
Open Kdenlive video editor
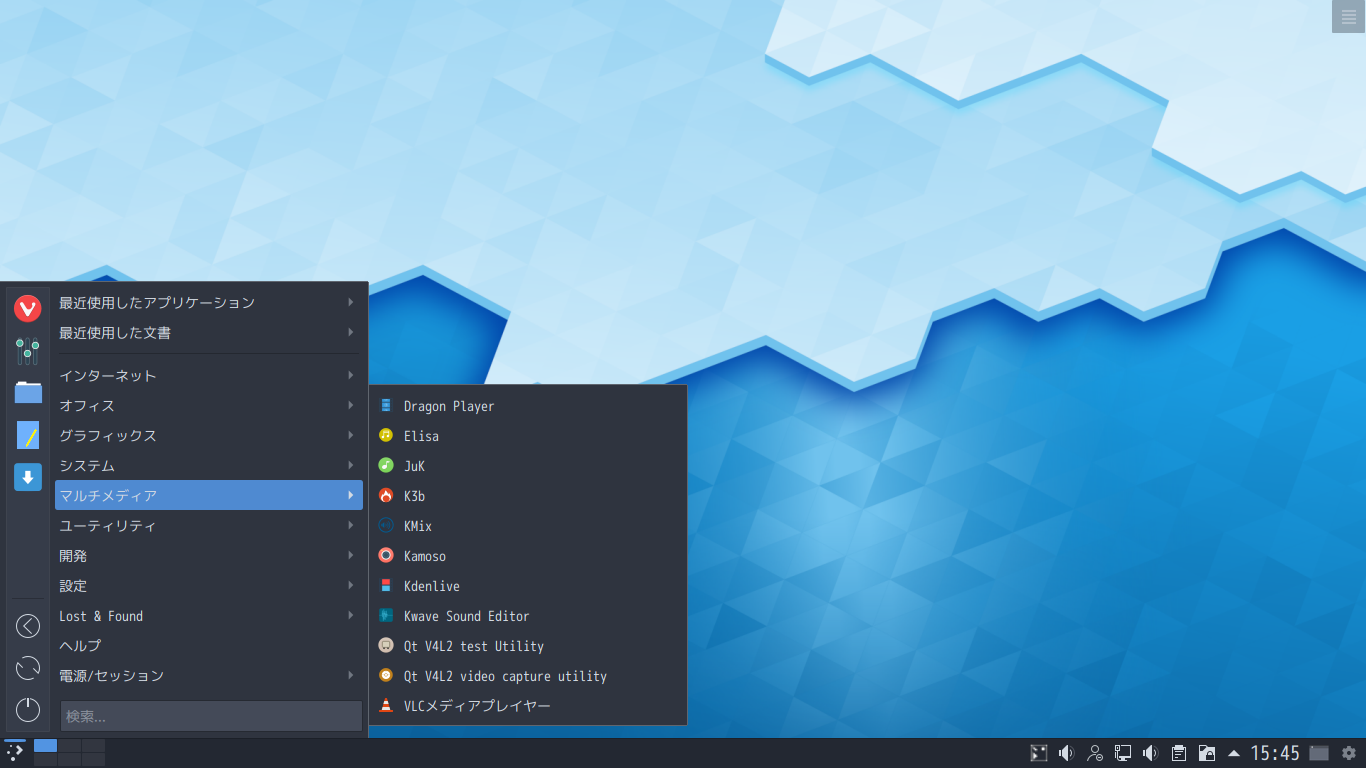tap(528, 586)
